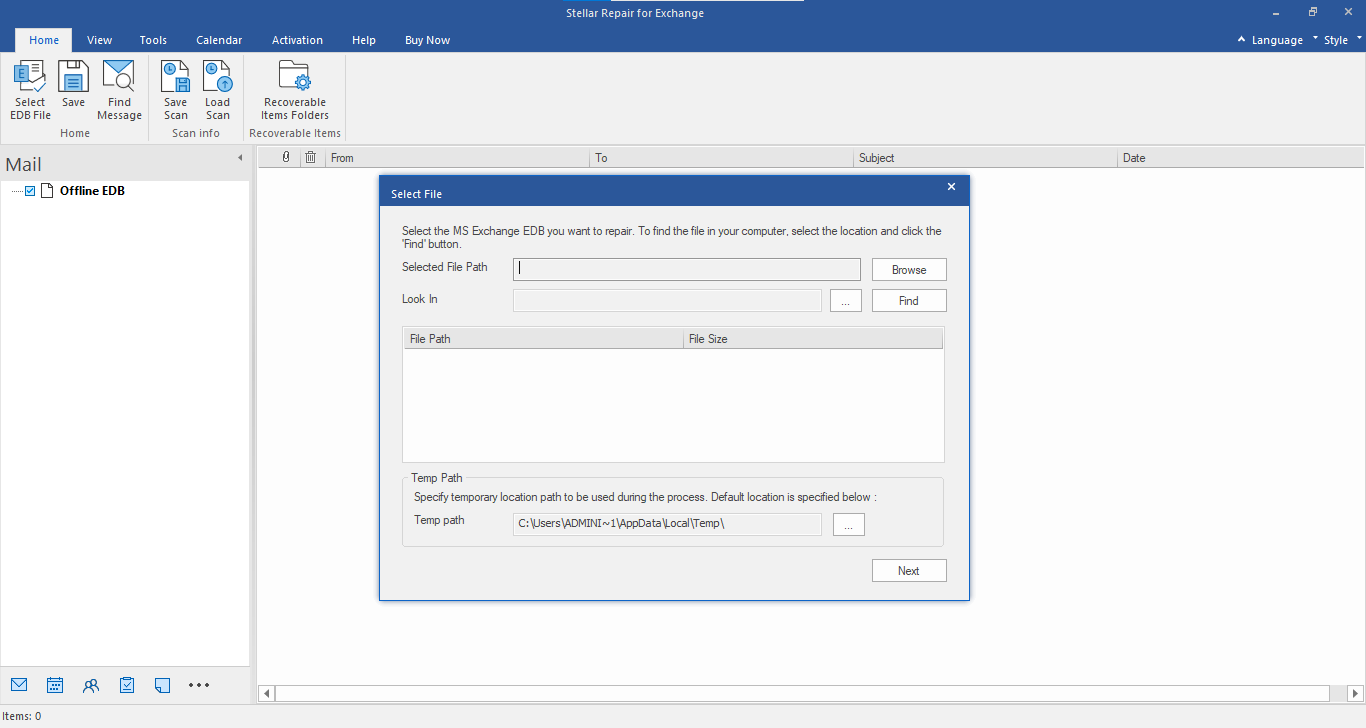The width and height of the screenshot is (1366, 728).
Task: Sort by the Date column header
Action: pyautogui.click(x=1240, y=158)
